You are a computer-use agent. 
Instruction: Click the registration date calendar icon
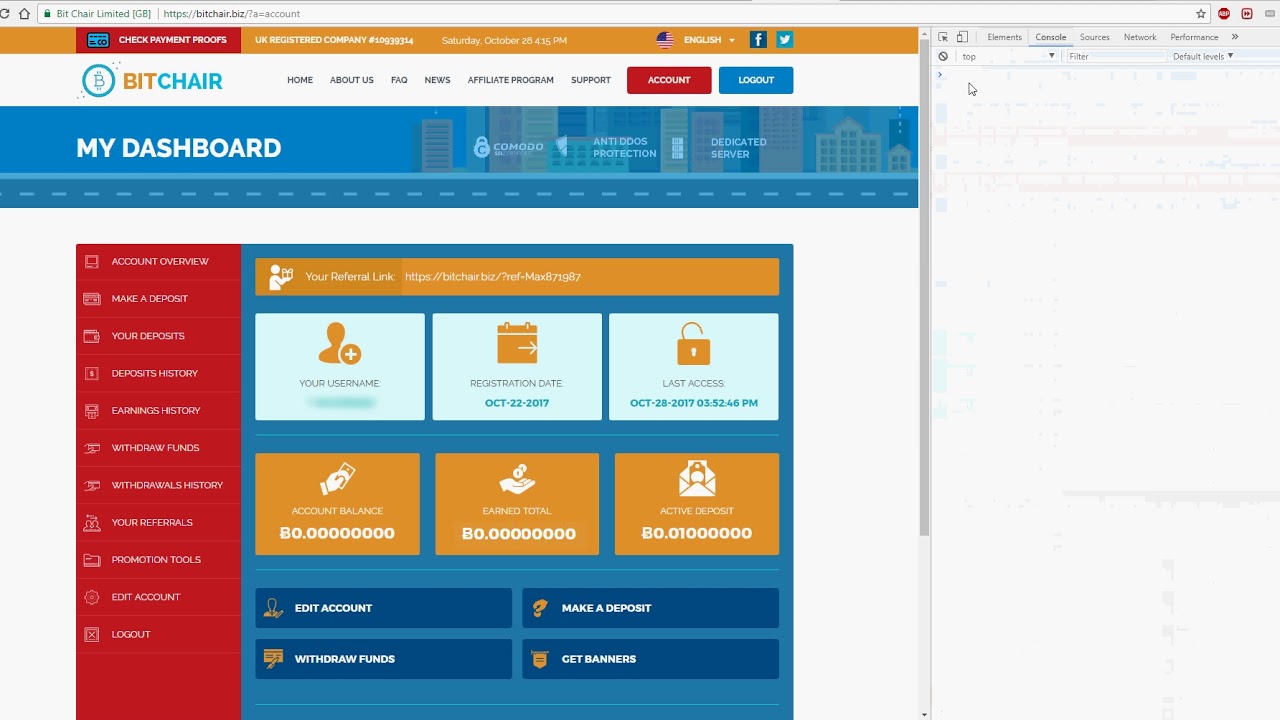pyautogui.click(x=517, y=343)
